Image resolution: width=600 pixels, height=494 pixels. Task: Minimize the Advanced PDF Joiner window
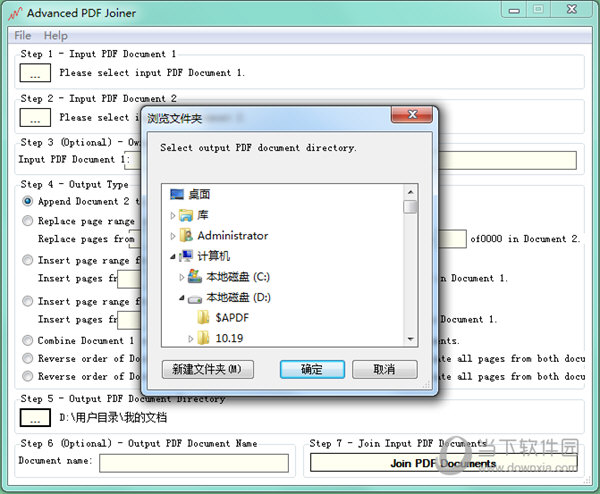pyautogui.click(x=514, y=10)
